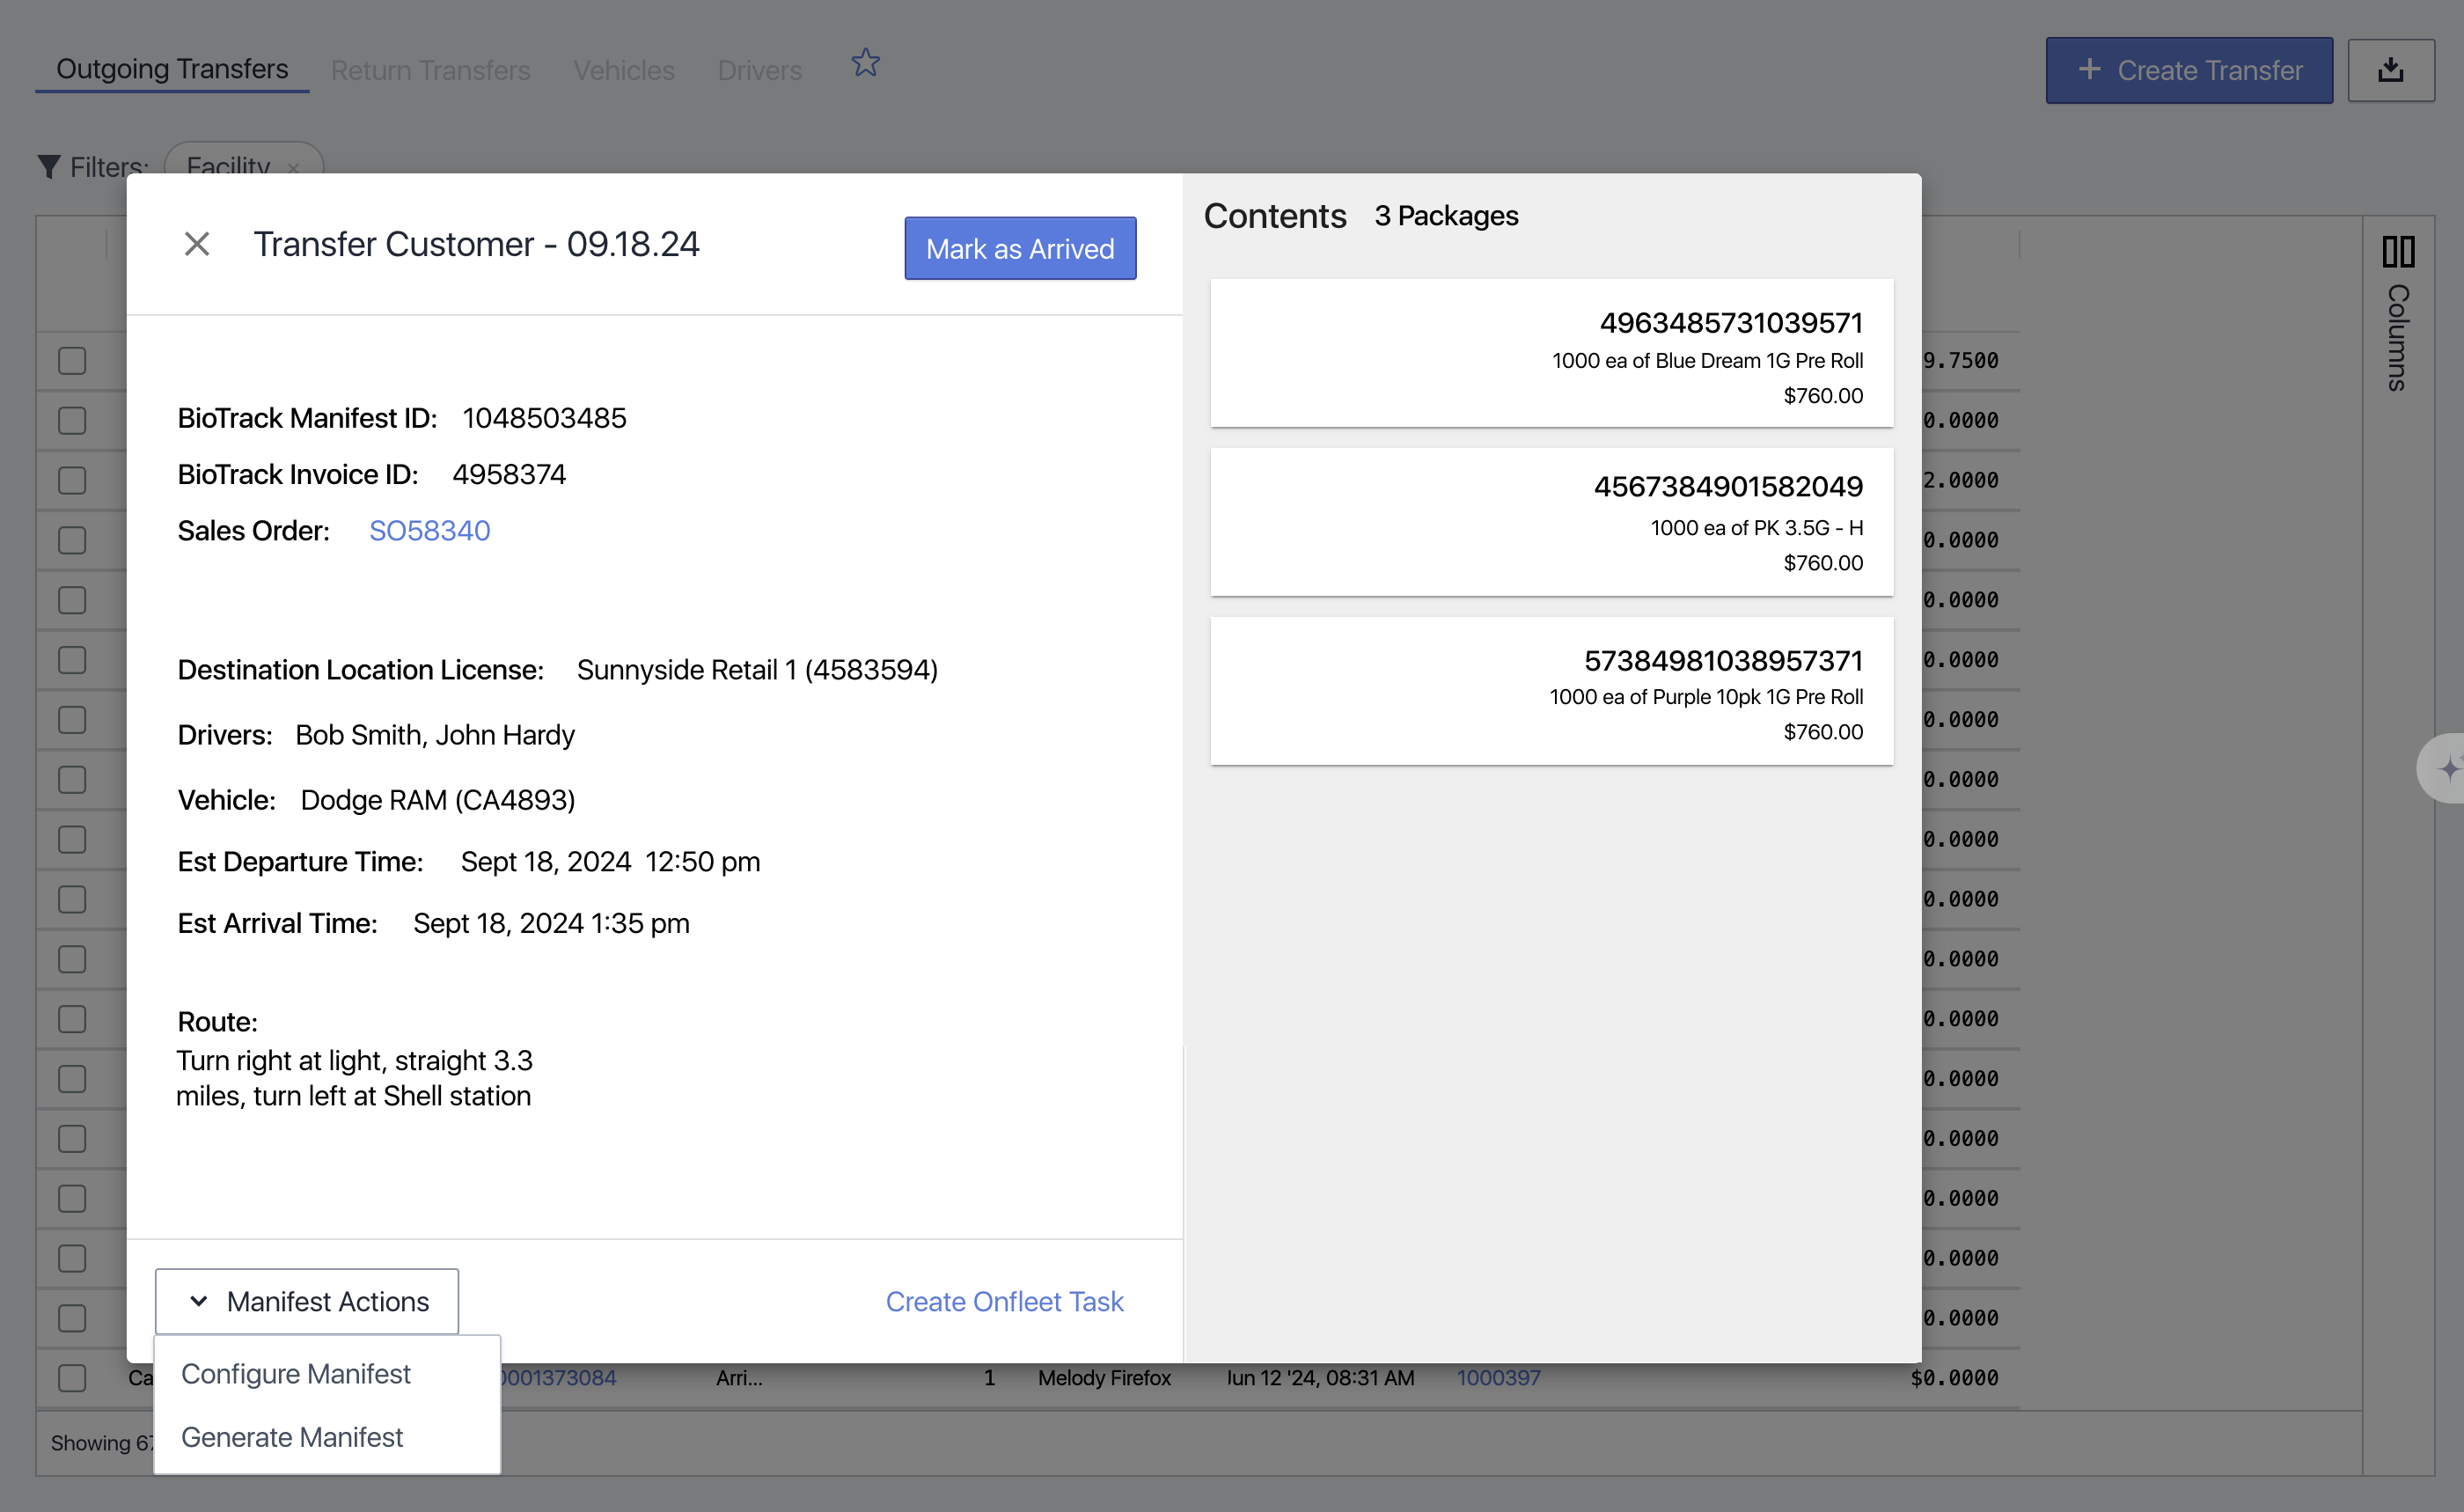Click Melody Firefox cell in bottom row
Image resolution: width=2464 pixels, height=1512 pixels.
(1104, 1378)
